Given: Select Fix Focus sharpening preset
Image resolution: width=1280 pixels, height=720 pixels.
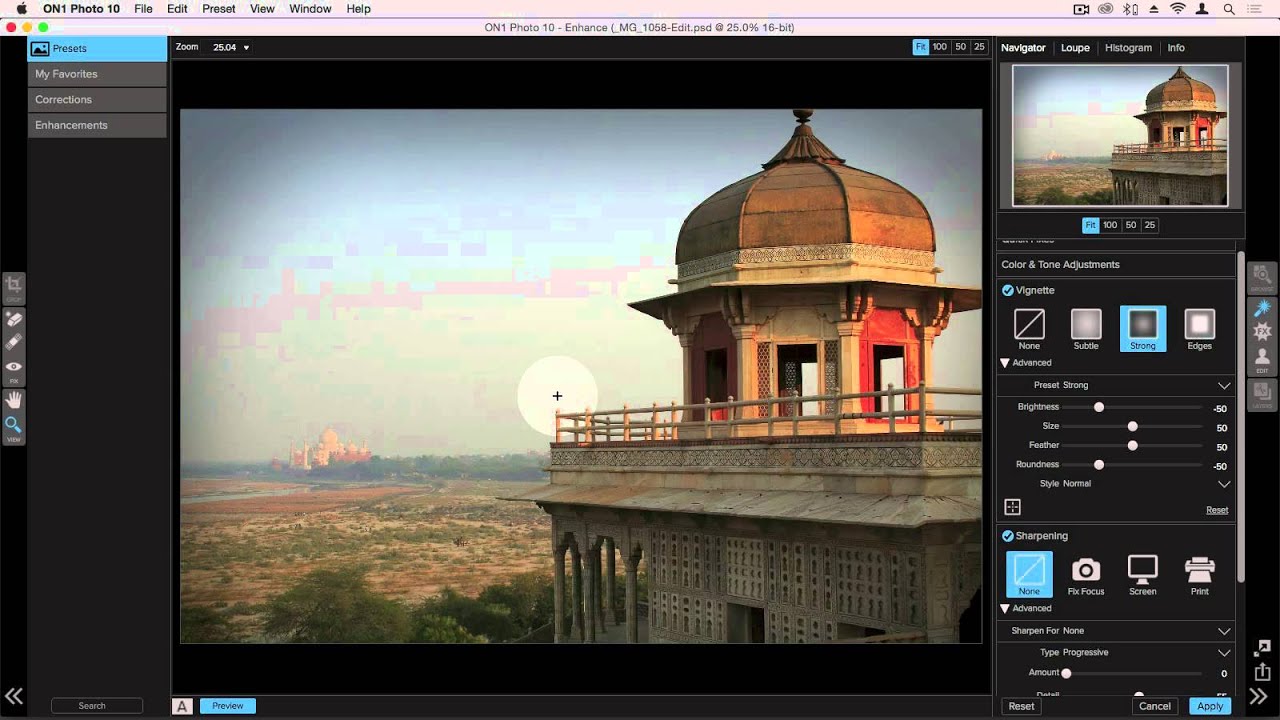Looking at the screenshot, I should (1086, 575).
